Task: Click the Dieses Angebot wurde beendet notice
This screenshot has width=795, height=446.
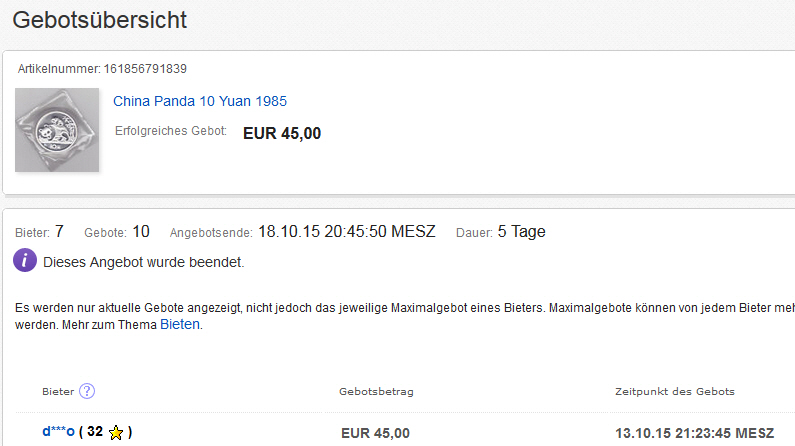Action: (143, 263)
